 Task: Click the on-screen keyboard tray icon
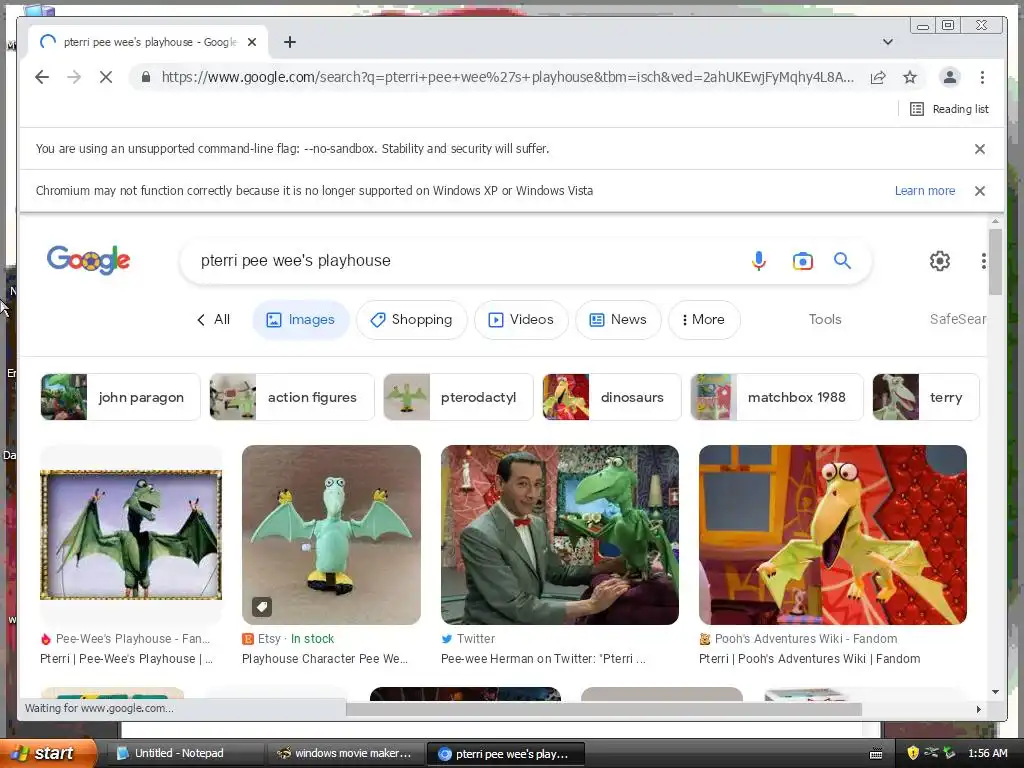(876, 754)
